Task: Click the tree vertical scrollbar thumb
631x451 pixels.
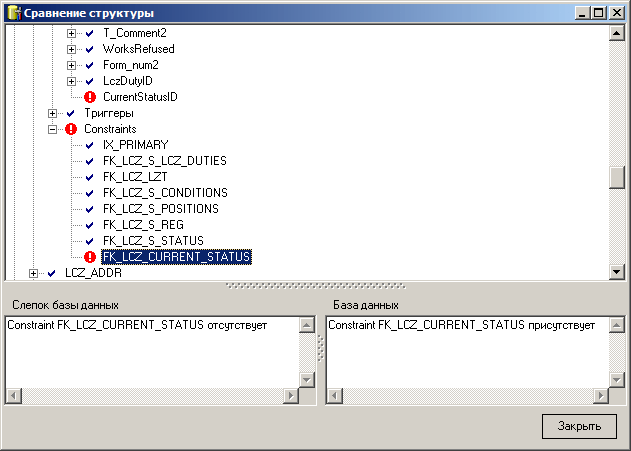Action: point(617,177)
